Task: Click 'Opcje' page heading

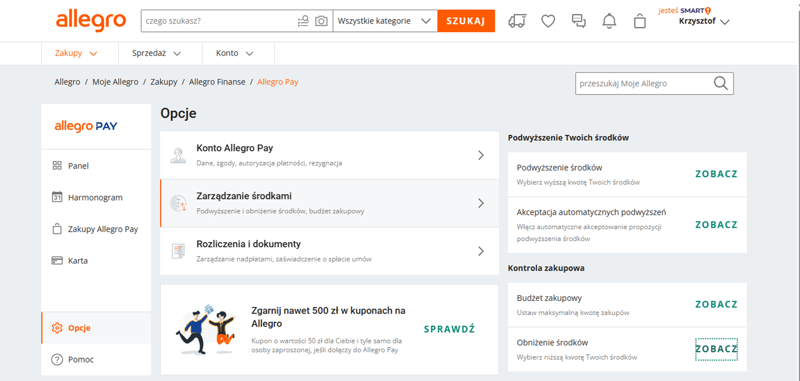Action: pos(178,114)
